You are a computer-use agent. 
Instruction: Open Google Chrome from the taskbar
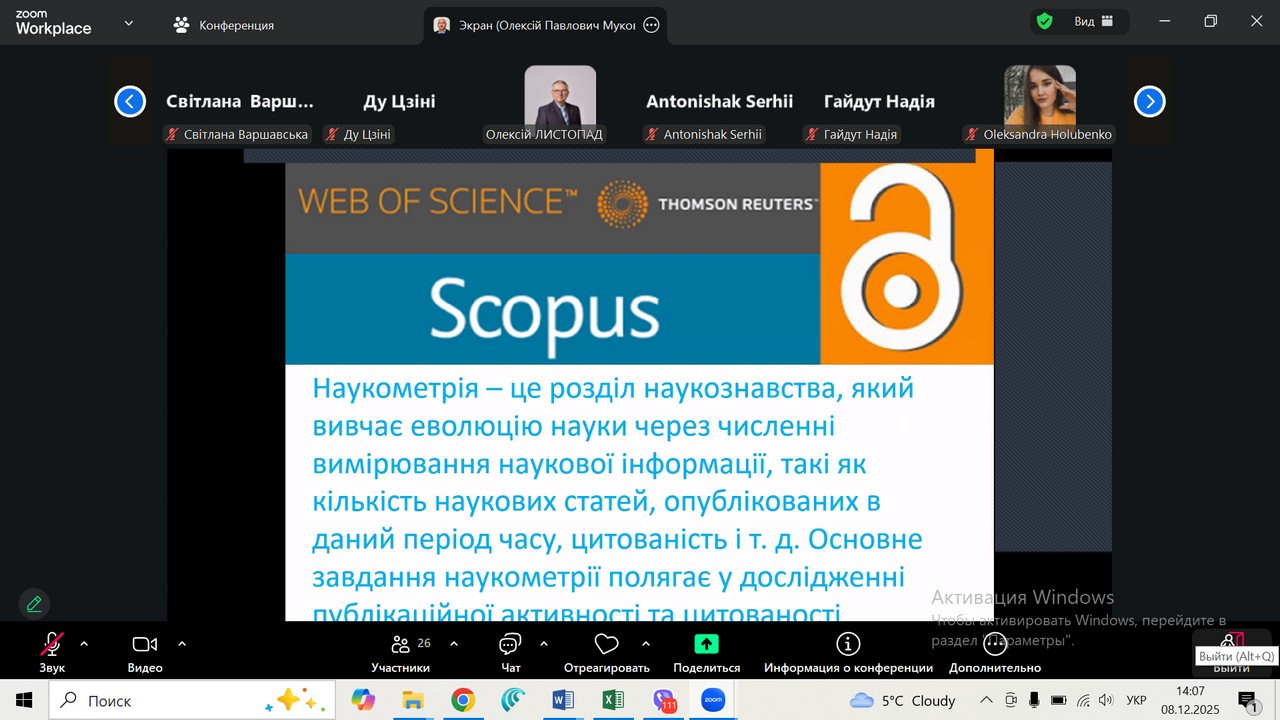(463, 700)
